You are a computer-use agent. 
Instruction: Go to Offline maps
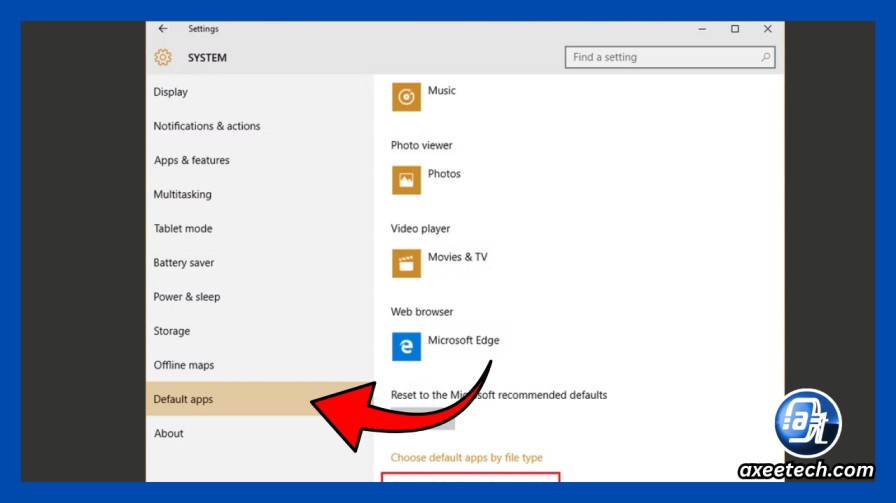point(259,365)
